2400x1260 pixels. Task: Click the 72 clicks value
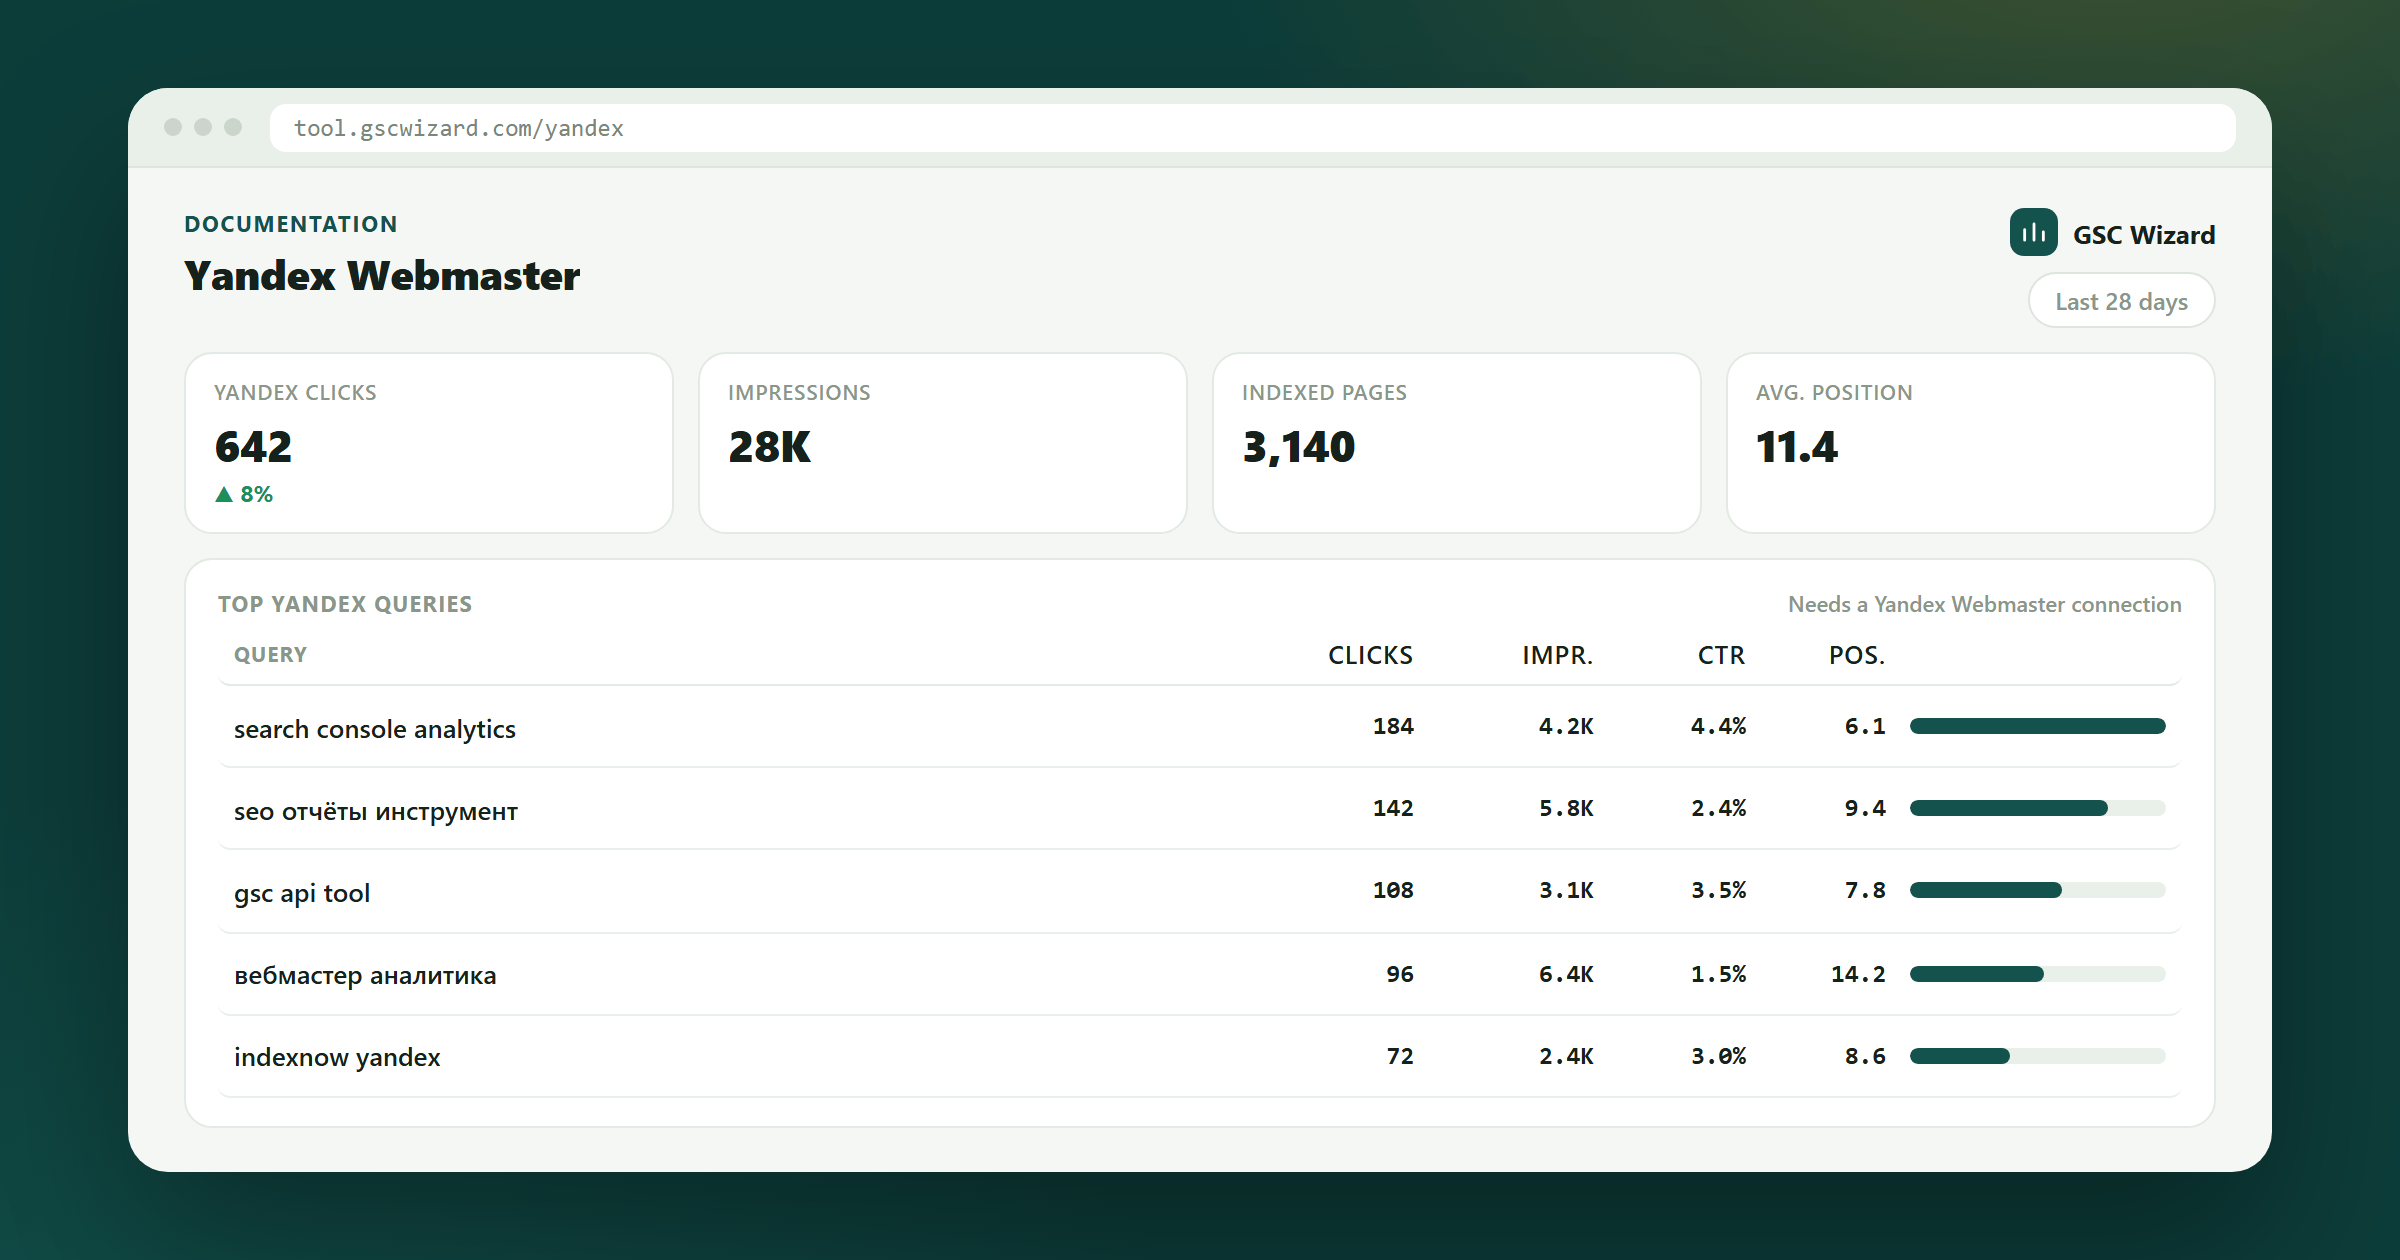tap(1400, 1056)
